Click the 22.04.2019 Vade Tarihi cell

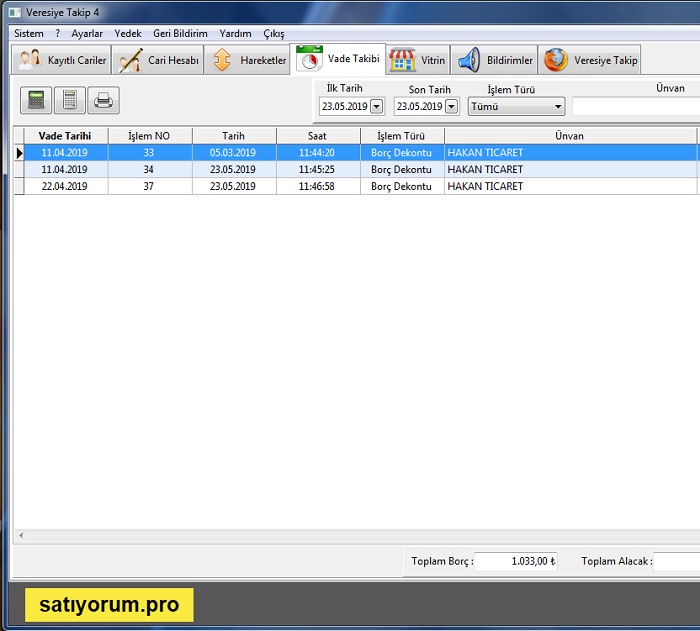pos(65,186)
